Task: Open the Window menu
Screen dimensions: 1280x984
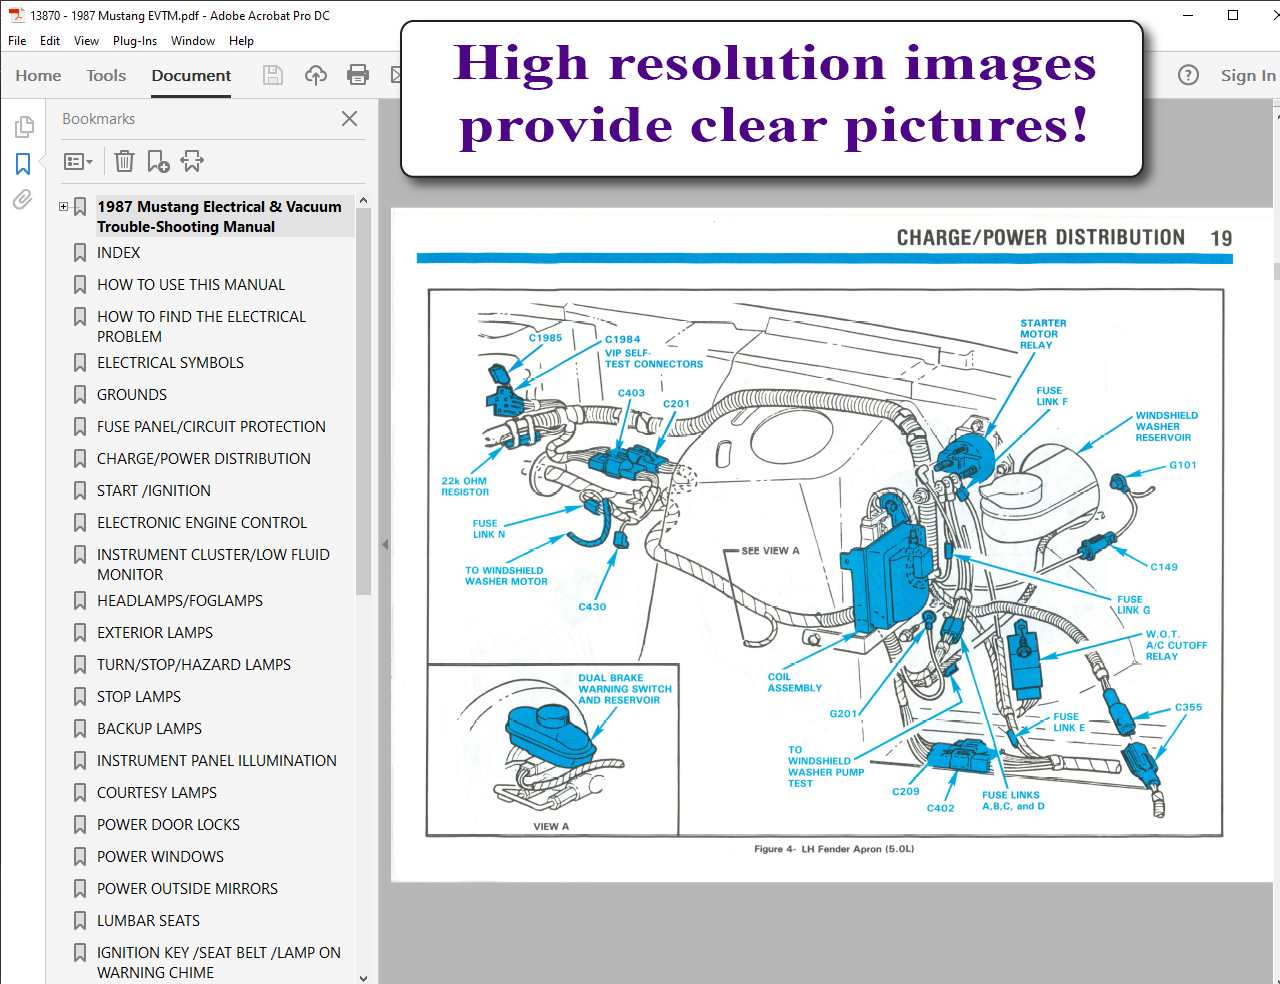Action: pos(193,41)
